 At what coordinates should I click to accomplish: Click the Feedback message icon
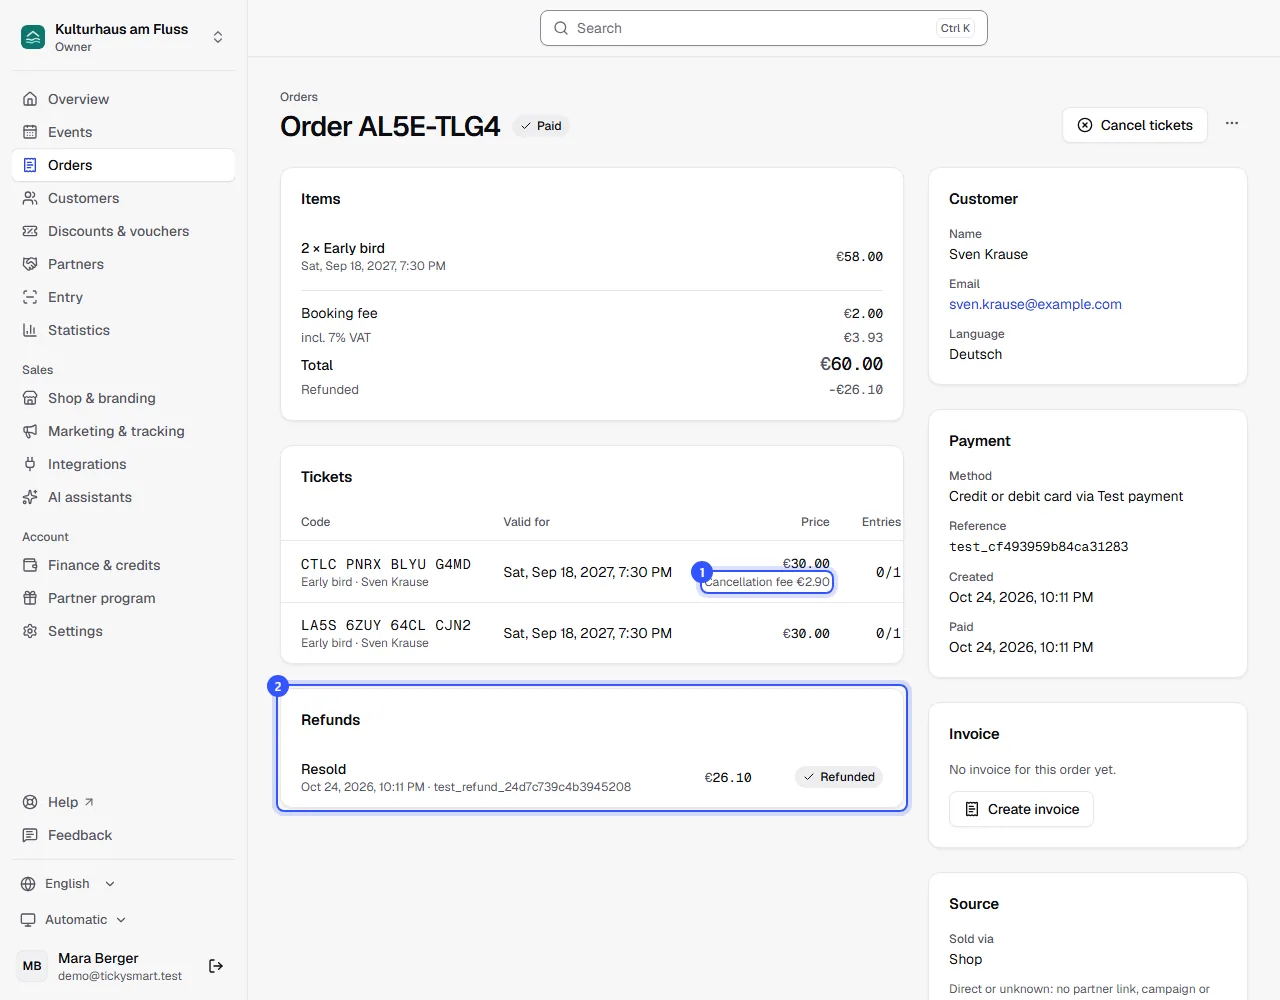point(30,835)
